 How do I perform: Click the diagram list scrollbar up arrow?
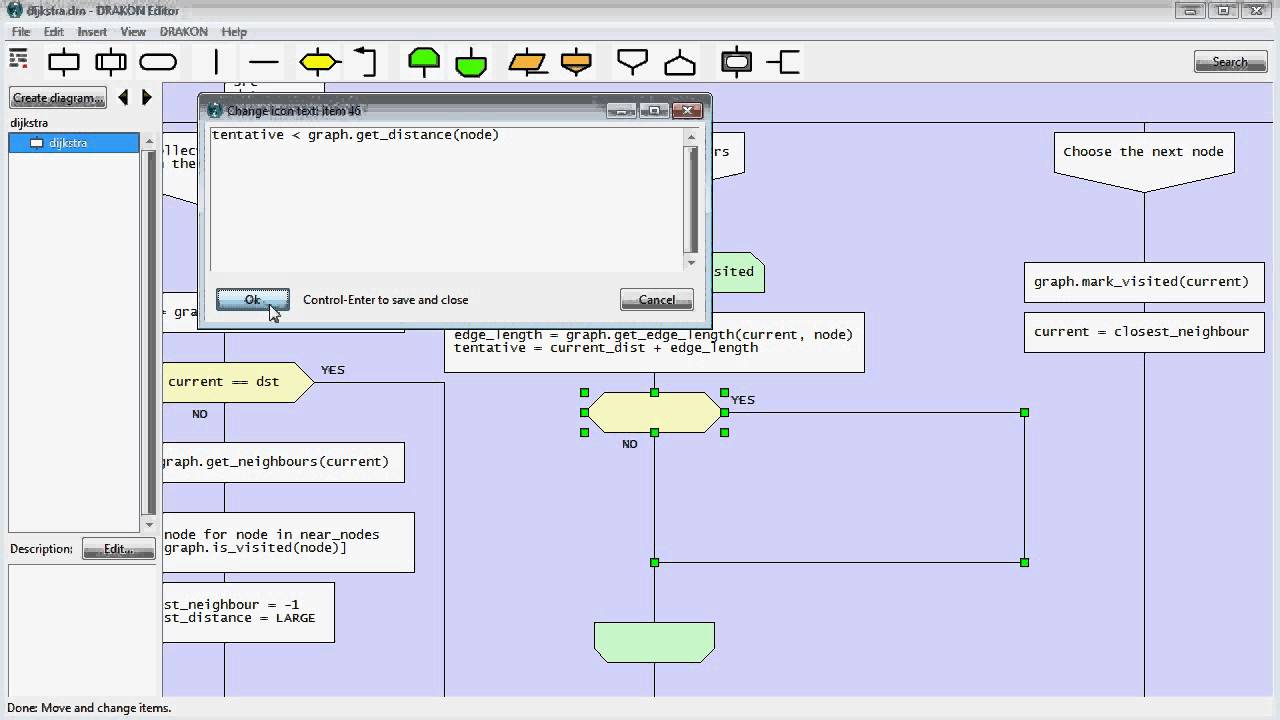click(150, 140)
